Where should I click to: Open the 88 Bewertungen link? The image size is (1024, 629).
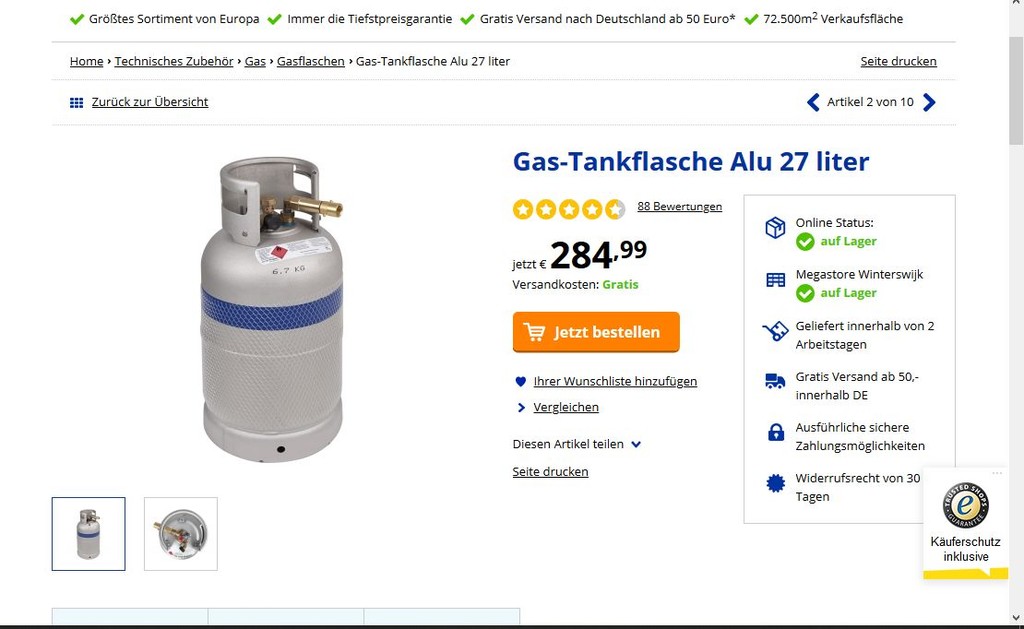[x=679, y=206]
